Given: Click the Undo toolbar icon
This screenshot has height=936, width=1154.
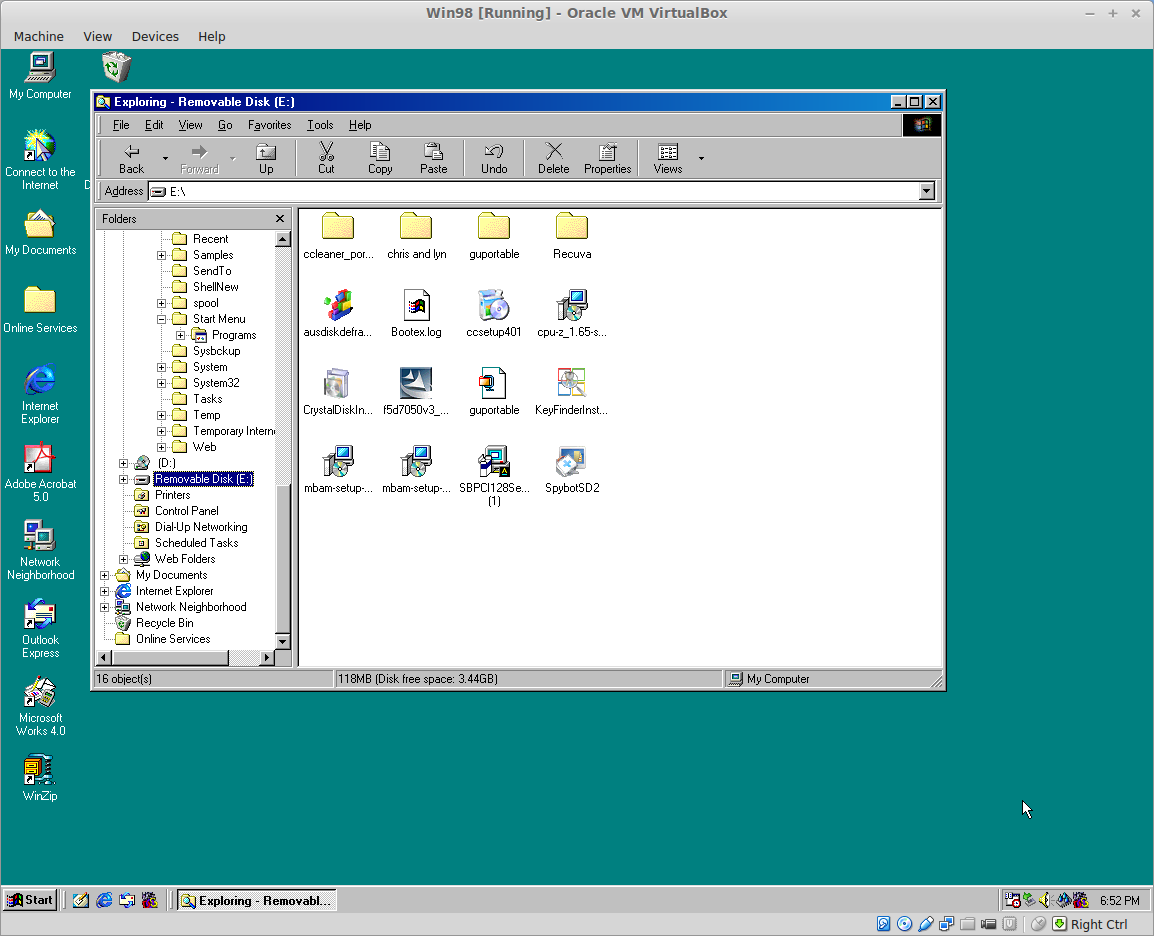Looking at the screenshot, I should coord(494,159).
